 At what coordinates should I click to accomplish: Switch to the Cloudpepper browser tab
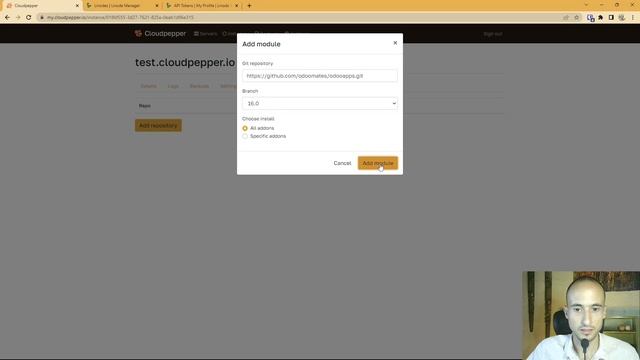coord(41,6)
